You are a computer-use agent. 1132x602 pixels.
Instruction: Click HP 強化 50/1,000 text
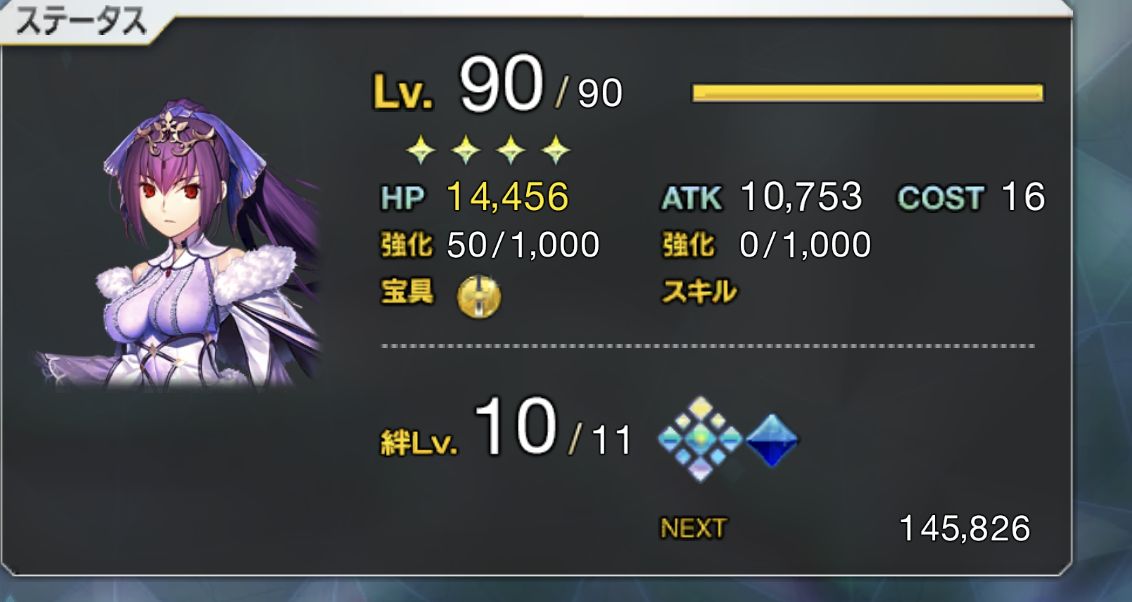pos(490,245)
